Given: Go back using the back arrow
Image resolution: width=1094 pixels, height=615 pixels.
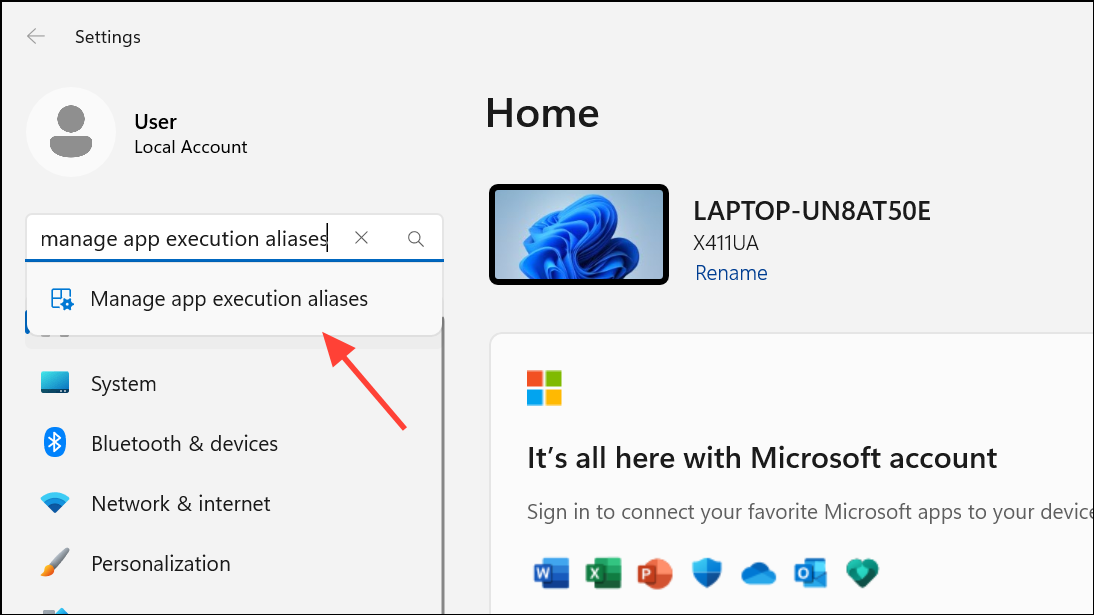Looking at the screenshot, I should (36, 36).
